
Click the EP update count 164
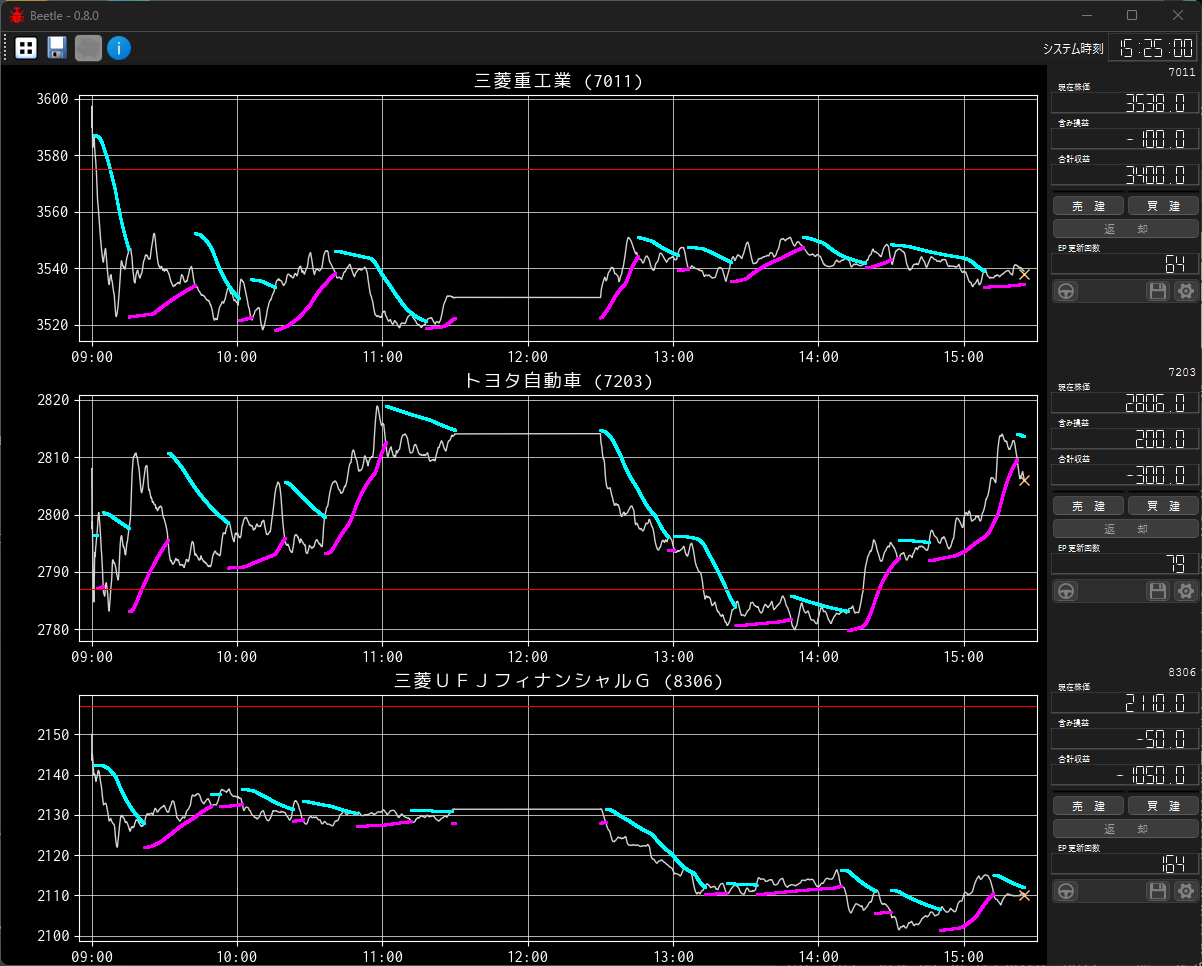point(1126,864)
